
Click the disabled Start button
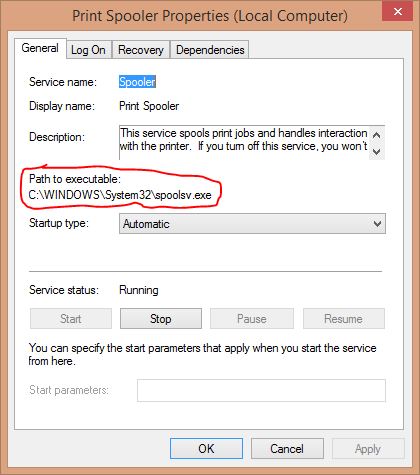71,319
